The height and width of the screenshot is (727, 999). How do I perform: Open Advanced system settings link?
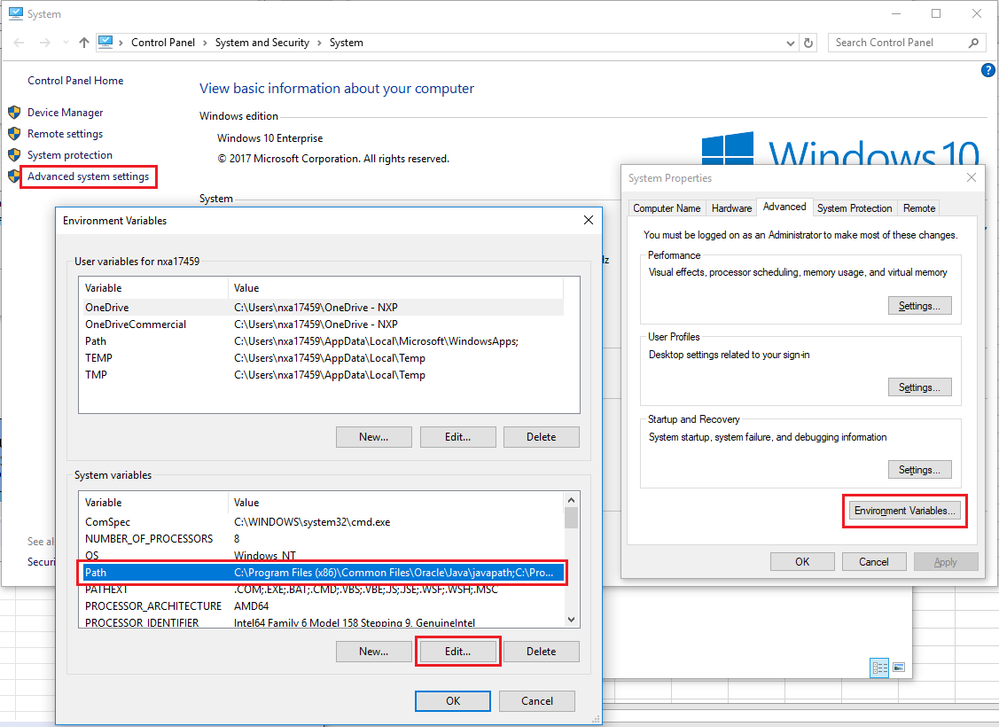88,176
